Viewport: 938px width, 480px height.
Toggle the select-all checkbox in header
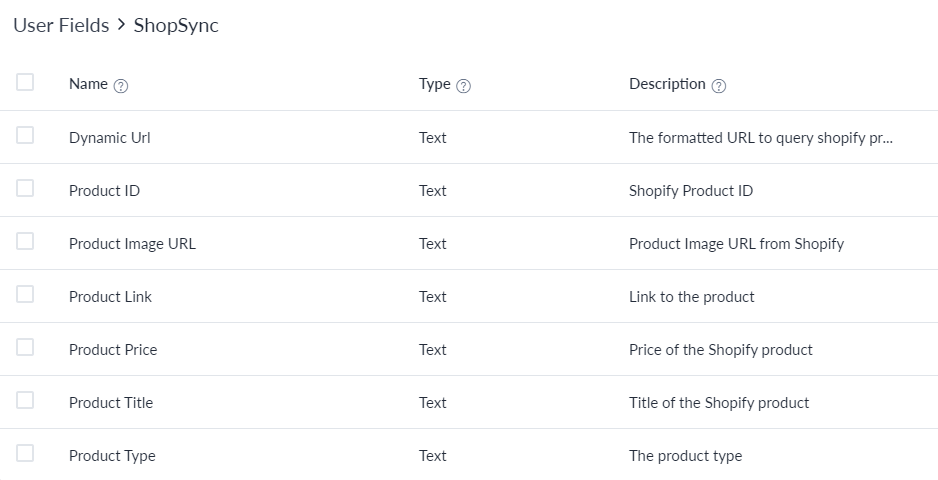point(25,82)
